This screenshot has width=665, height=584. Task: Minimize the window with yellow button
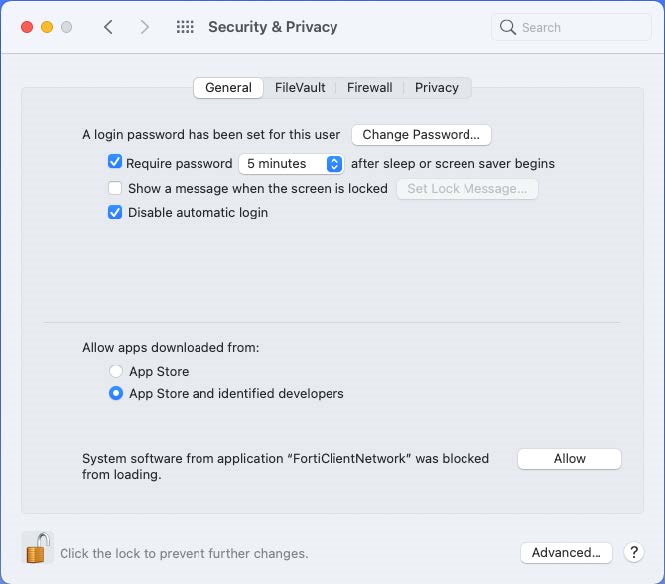[x=46, y=27]
